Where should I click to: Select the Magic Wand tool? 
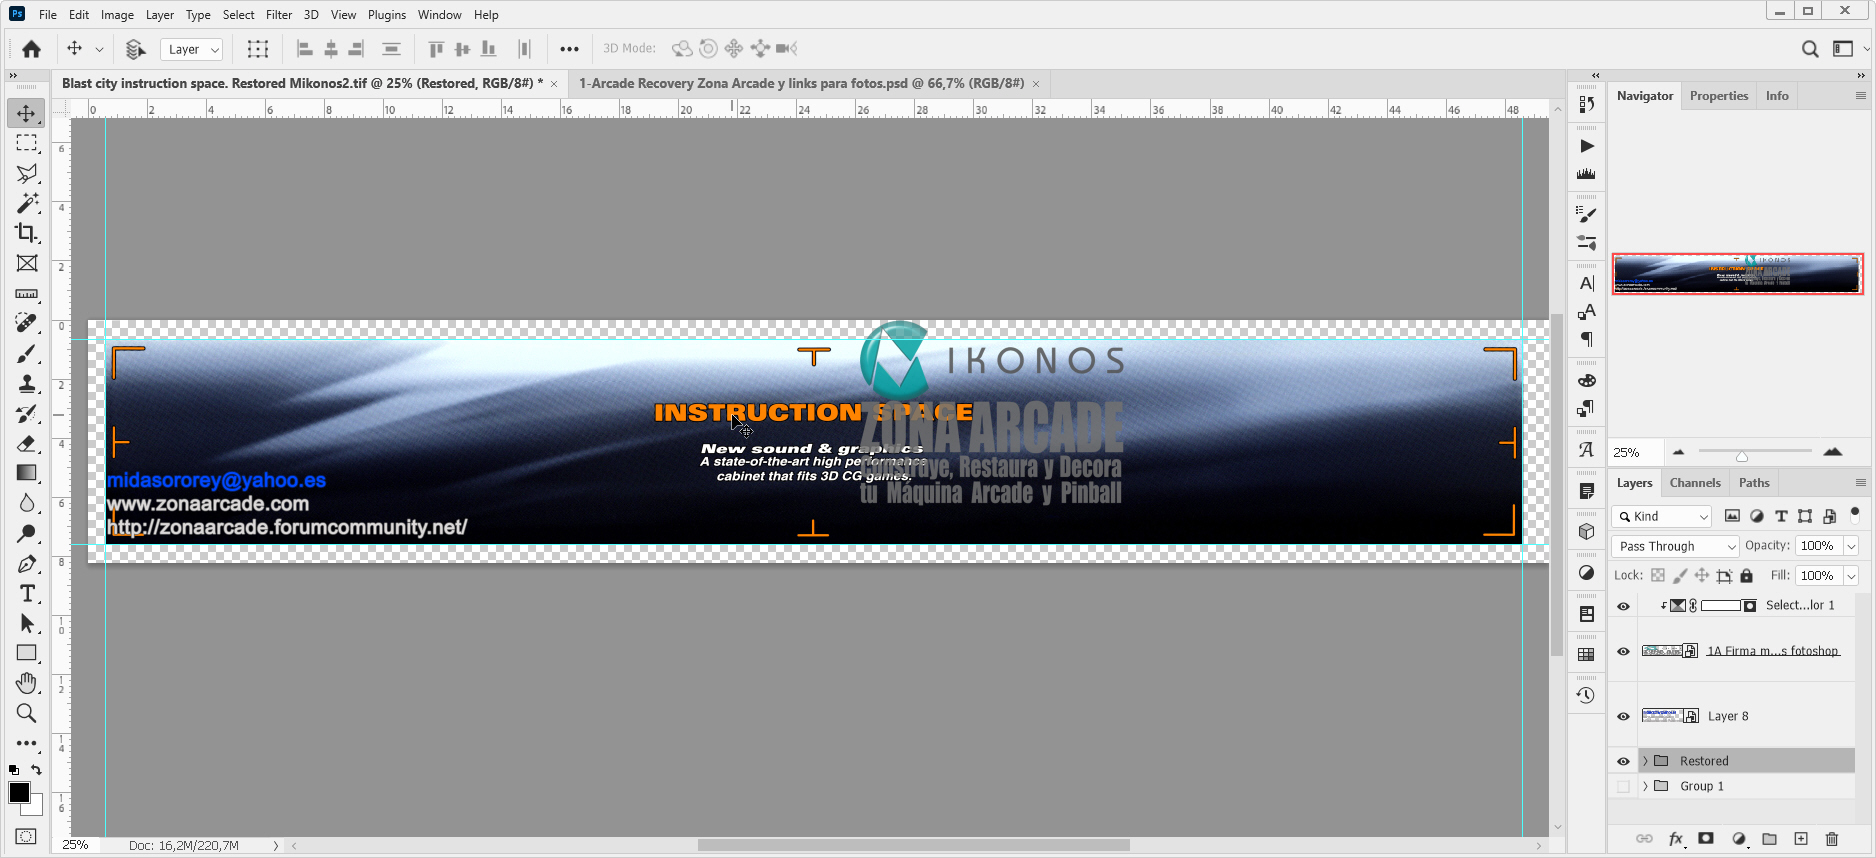[x=26, y=203]
